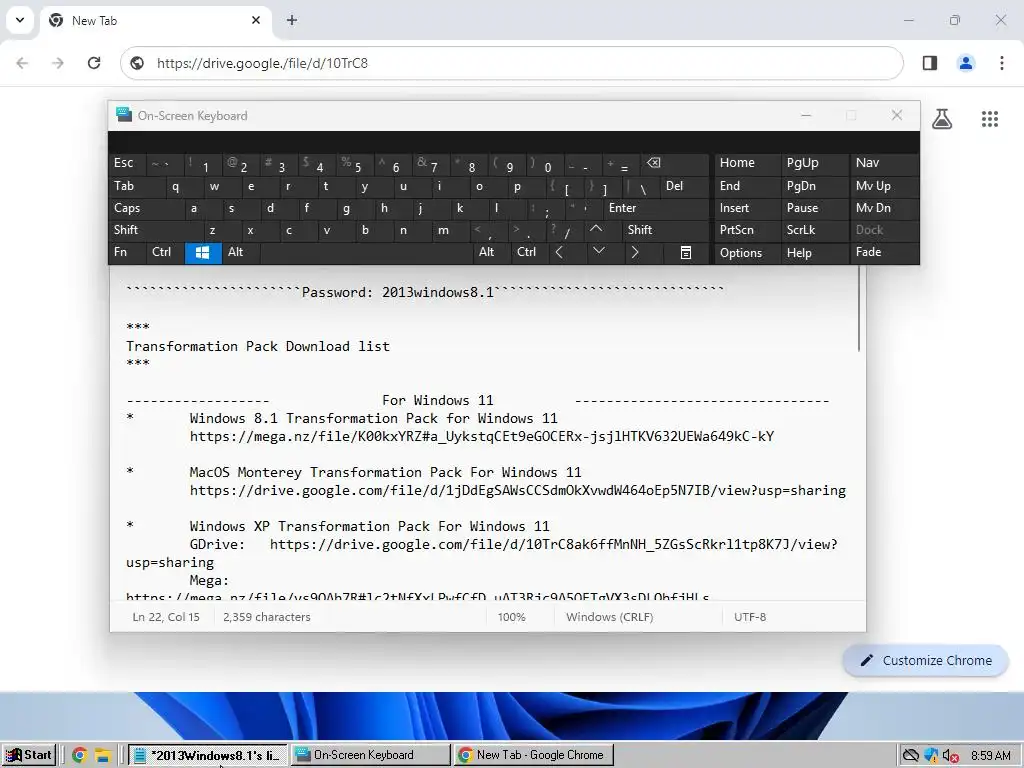The image size is (1024, 768).
Task: Click the Chrome address bar
Action: 511,63
